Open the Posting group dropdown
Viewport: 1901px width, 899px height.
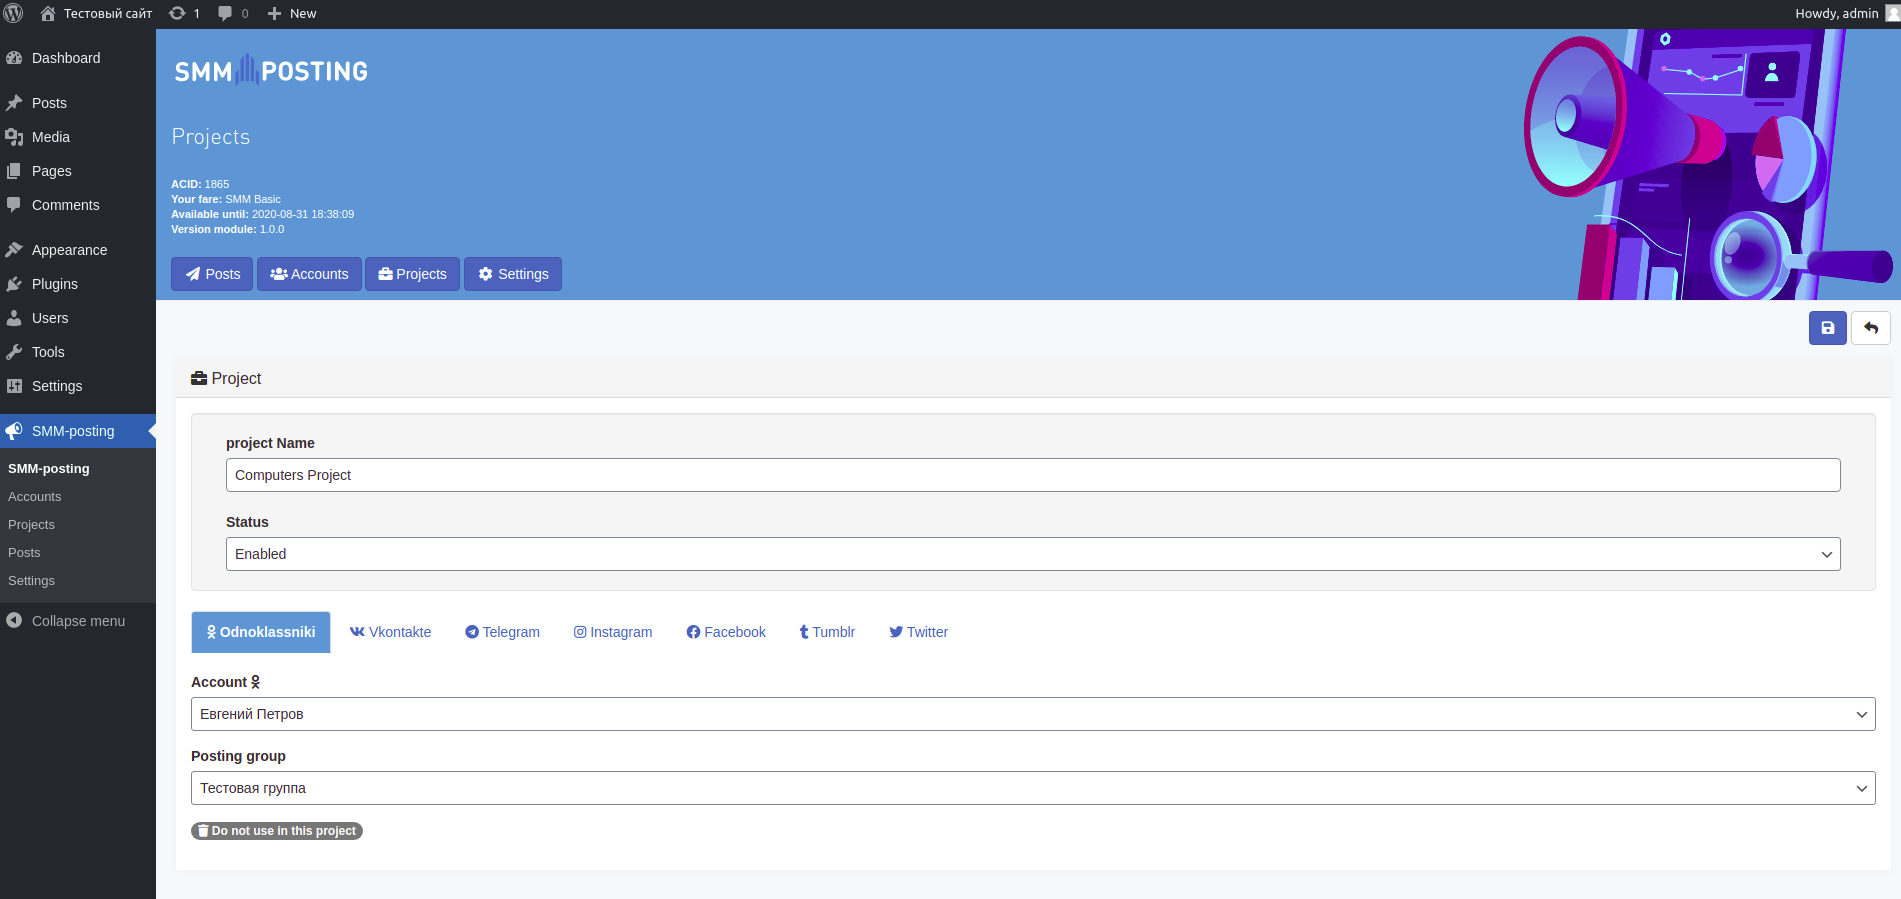click(1033, 788)
